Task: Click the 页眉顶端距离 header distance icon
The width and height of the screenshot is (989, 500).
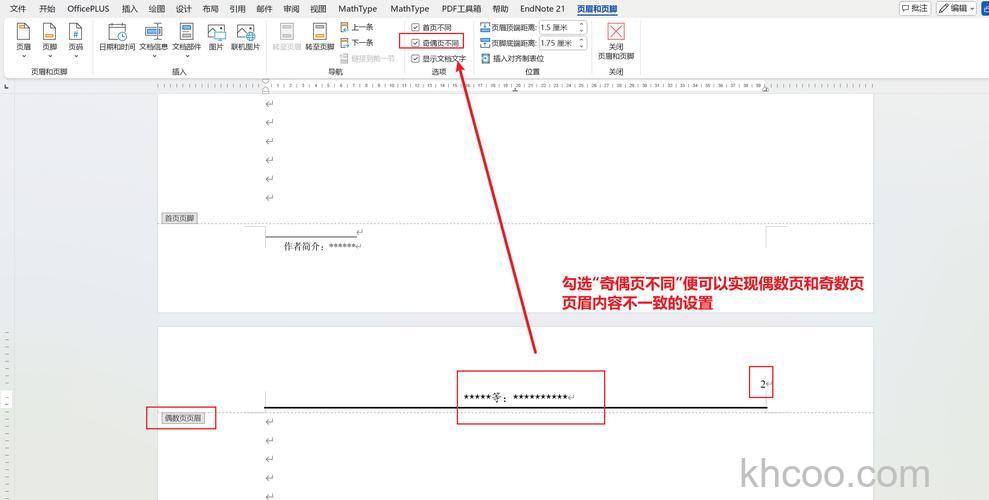Action: (484, 28)
